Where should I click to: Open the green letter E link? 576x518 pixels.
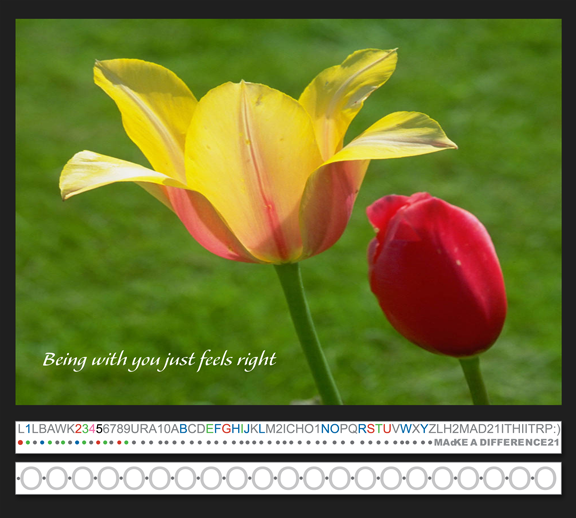[x=210, y=429]
